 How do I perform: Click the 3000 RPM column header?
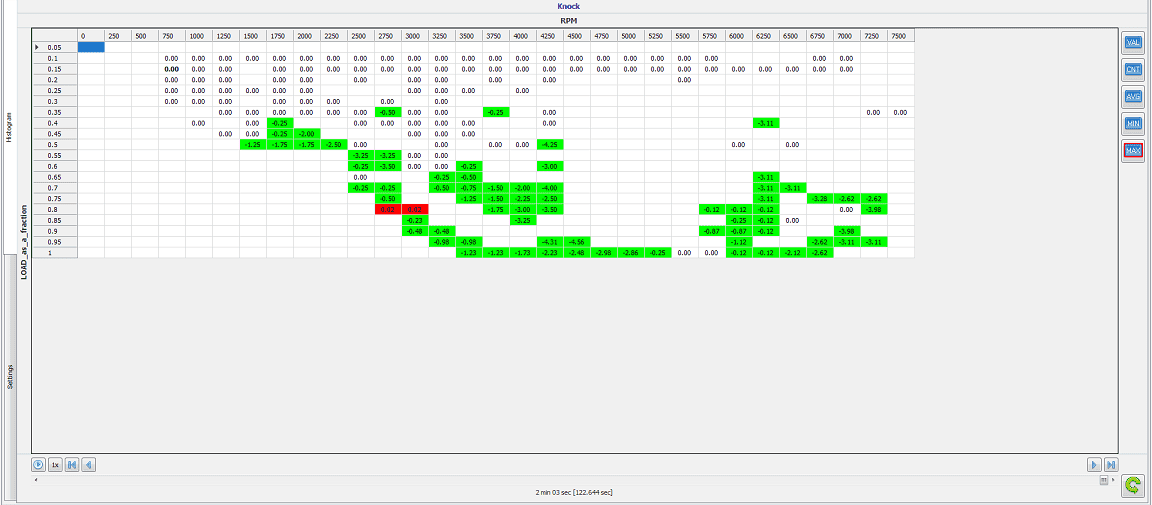point(414,35)
